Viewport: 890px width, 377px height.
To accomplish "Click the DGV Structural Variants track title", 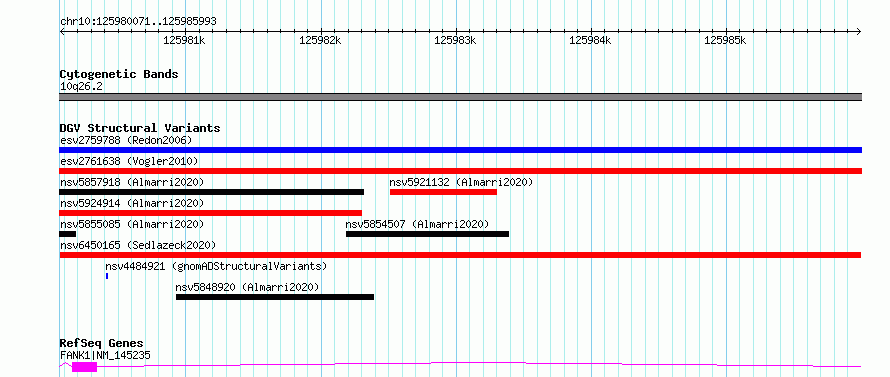I will (140, 128).
